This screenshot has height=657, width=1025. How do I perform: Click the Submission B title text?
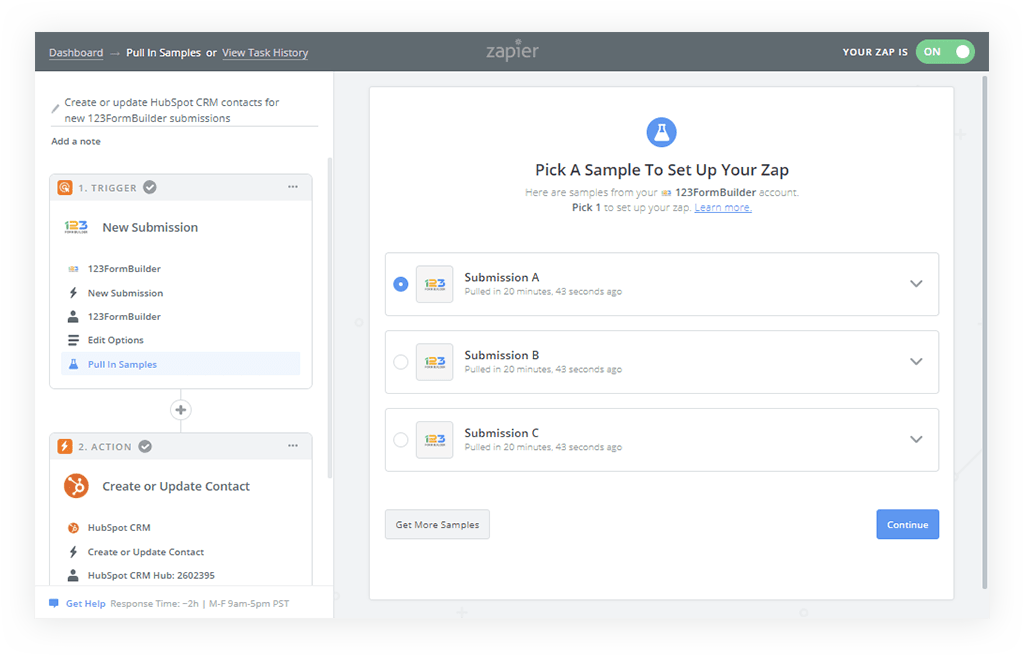click(501, 355)
